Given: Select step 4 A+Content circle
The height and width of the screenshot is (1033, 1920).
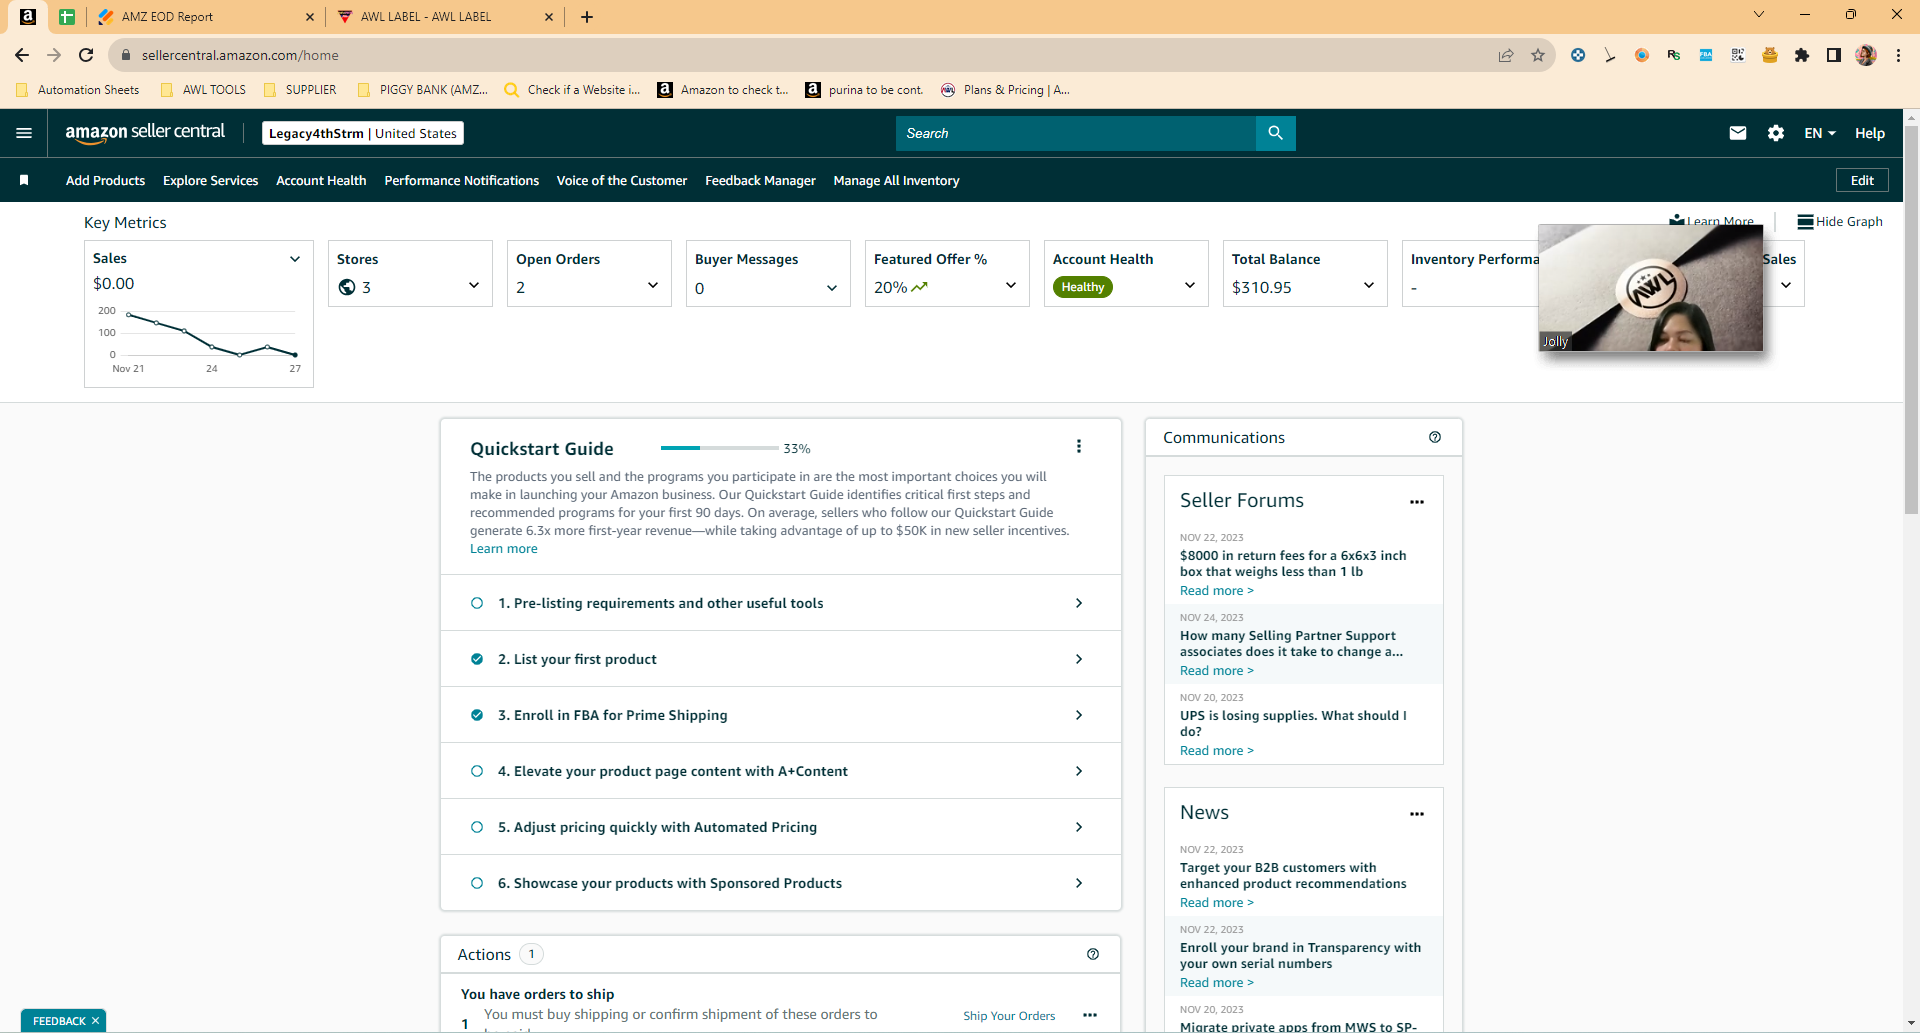Looking at the screenshot, I should 477,771.
